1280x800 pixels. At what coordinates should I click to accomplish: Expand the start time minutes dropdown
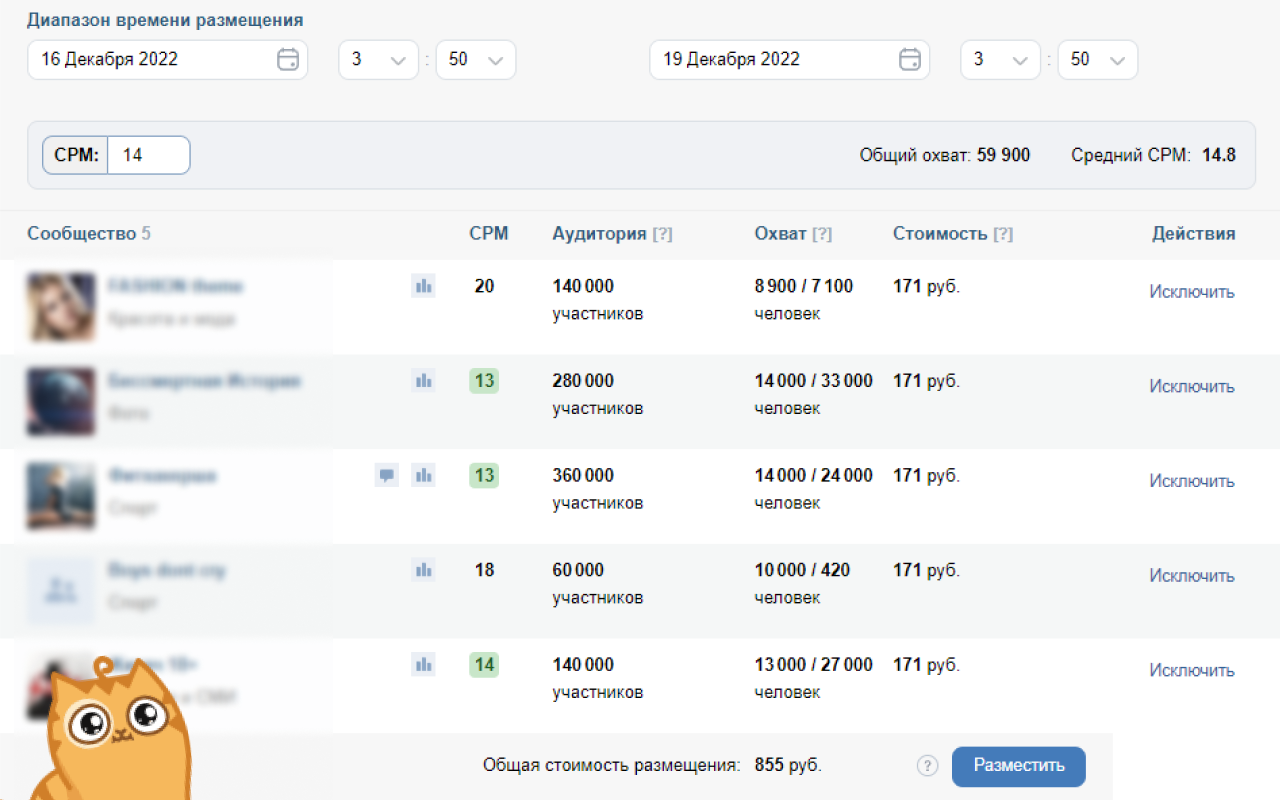point(475,60)
